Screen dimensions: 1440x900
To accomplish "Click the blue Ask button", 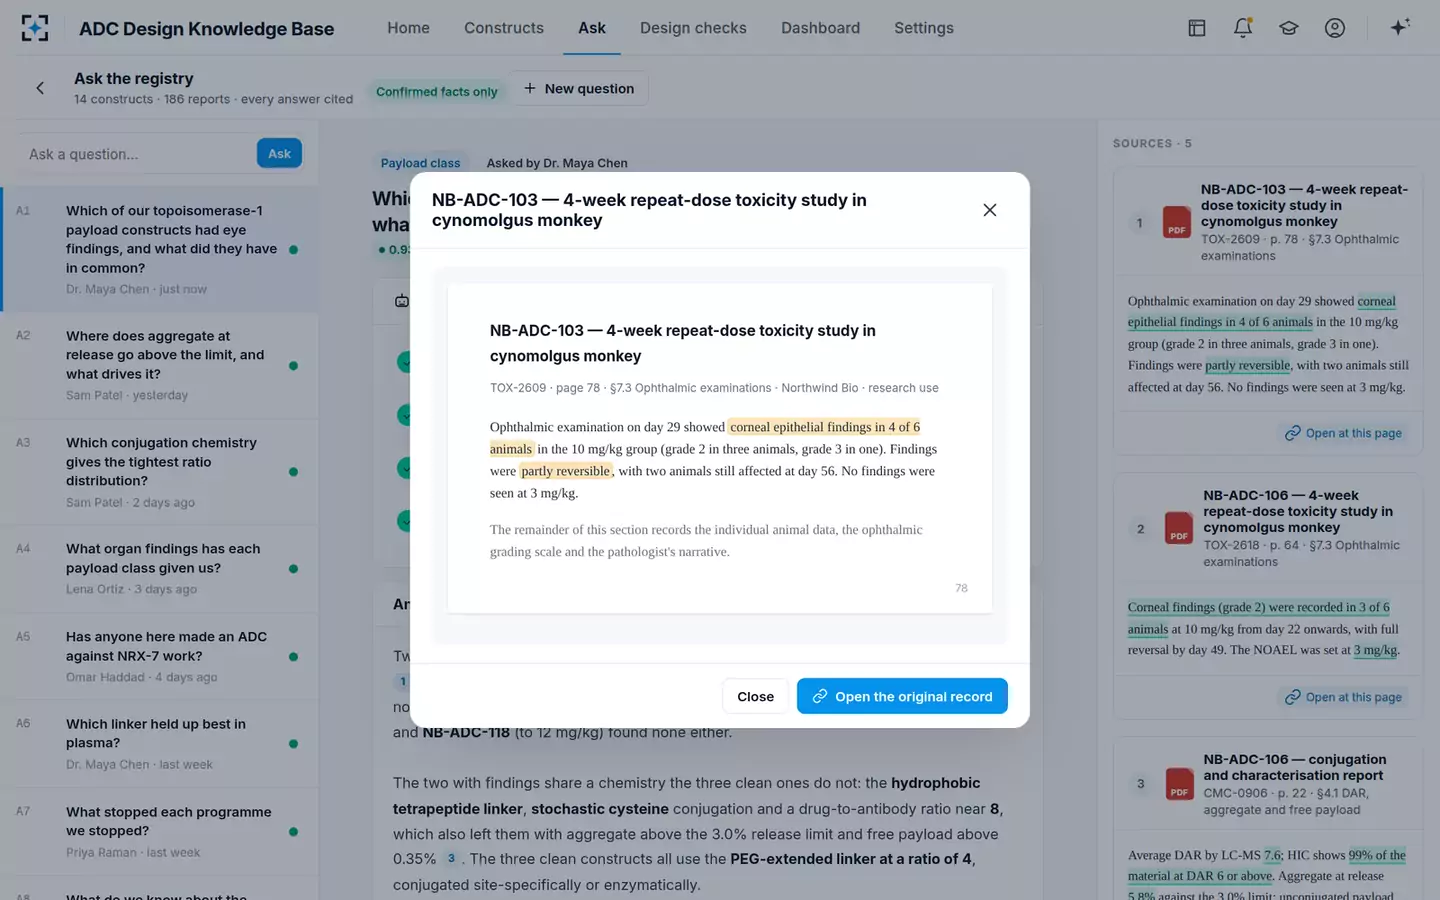I will tap(280, 153).
